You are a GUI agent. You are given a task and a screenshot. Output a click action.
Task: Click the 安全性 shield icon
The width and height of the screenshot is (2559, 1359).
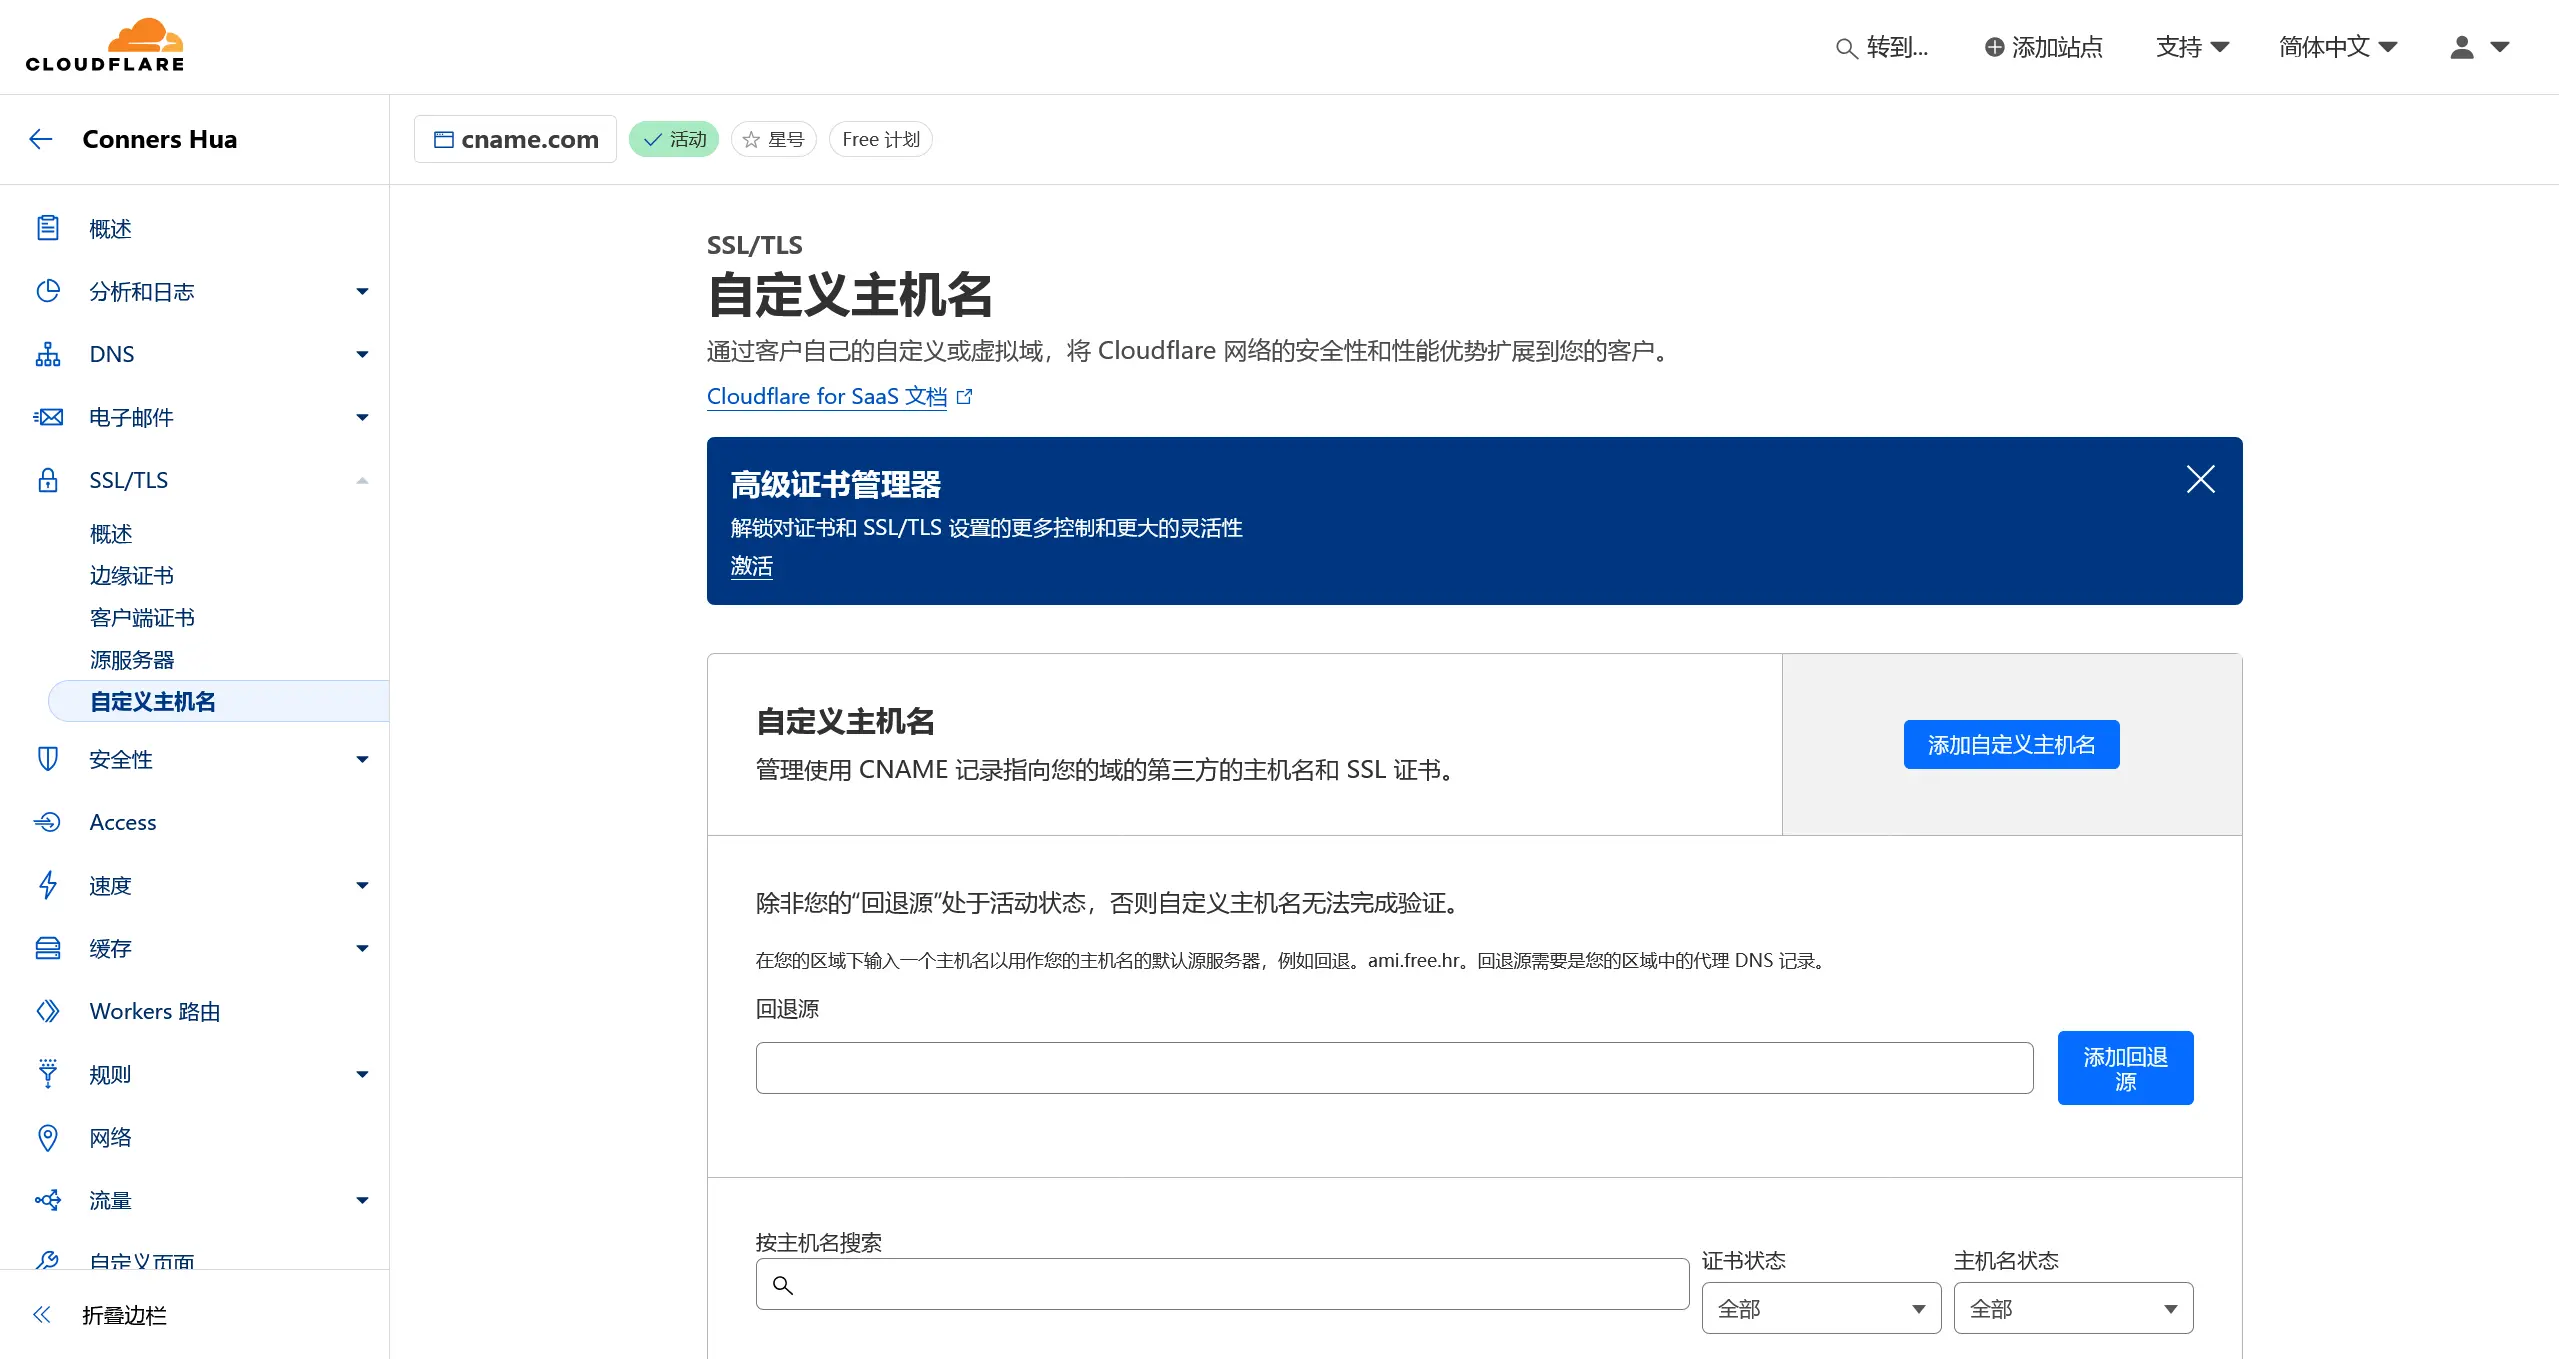point(48,759)
